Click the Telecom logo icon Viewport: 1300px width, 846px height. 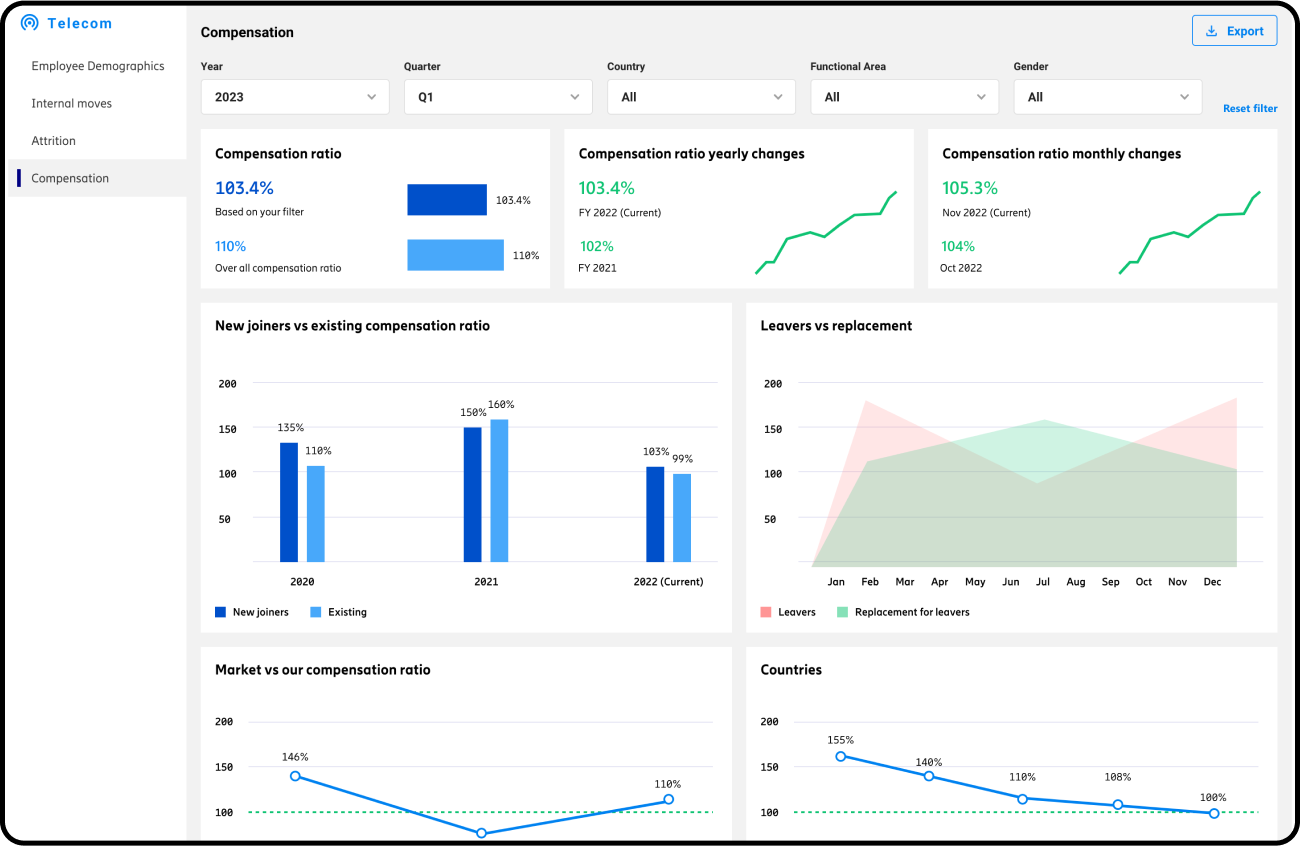click(x=29, y=23)
